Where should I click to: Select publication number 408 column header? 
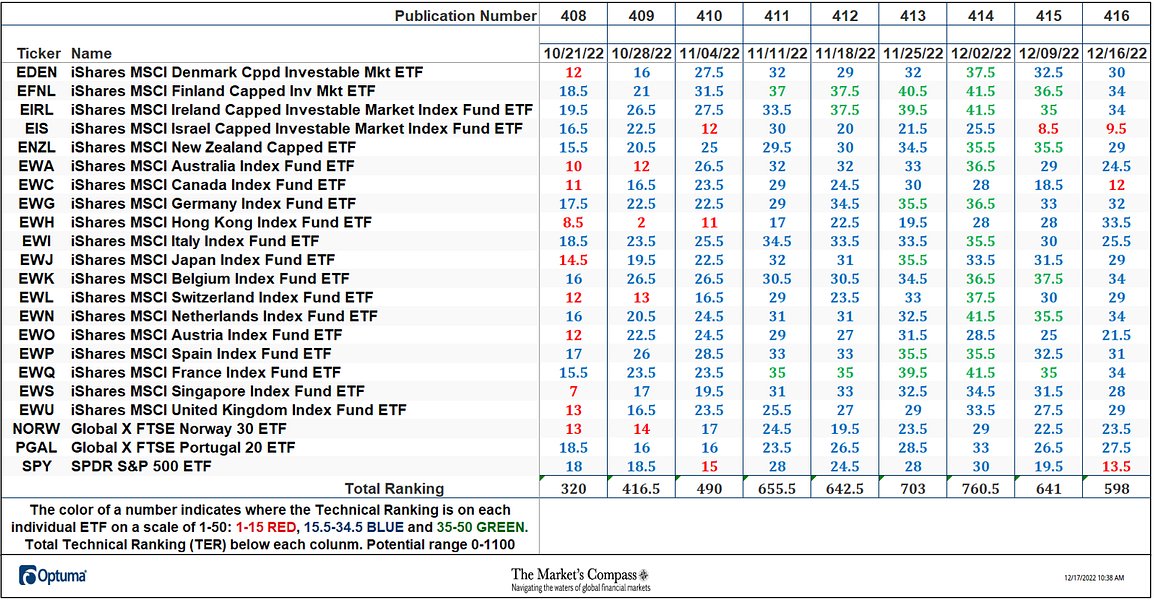573,15
